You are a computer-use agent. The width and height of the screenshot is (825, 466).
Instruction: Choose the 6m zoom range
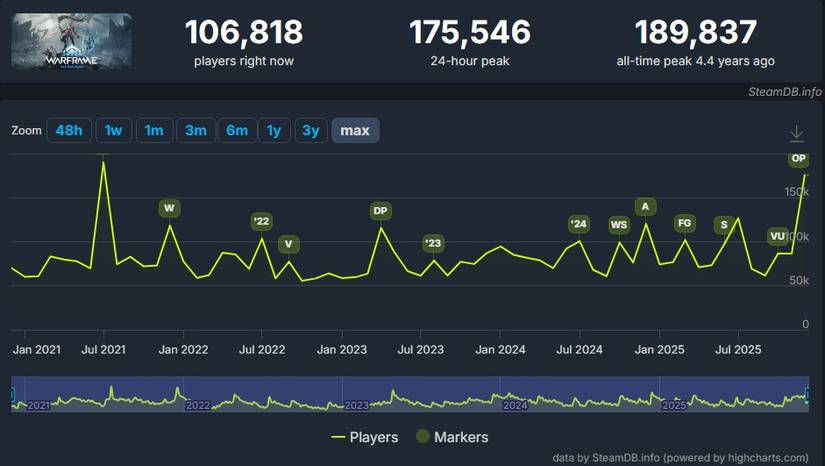(236, 130)
